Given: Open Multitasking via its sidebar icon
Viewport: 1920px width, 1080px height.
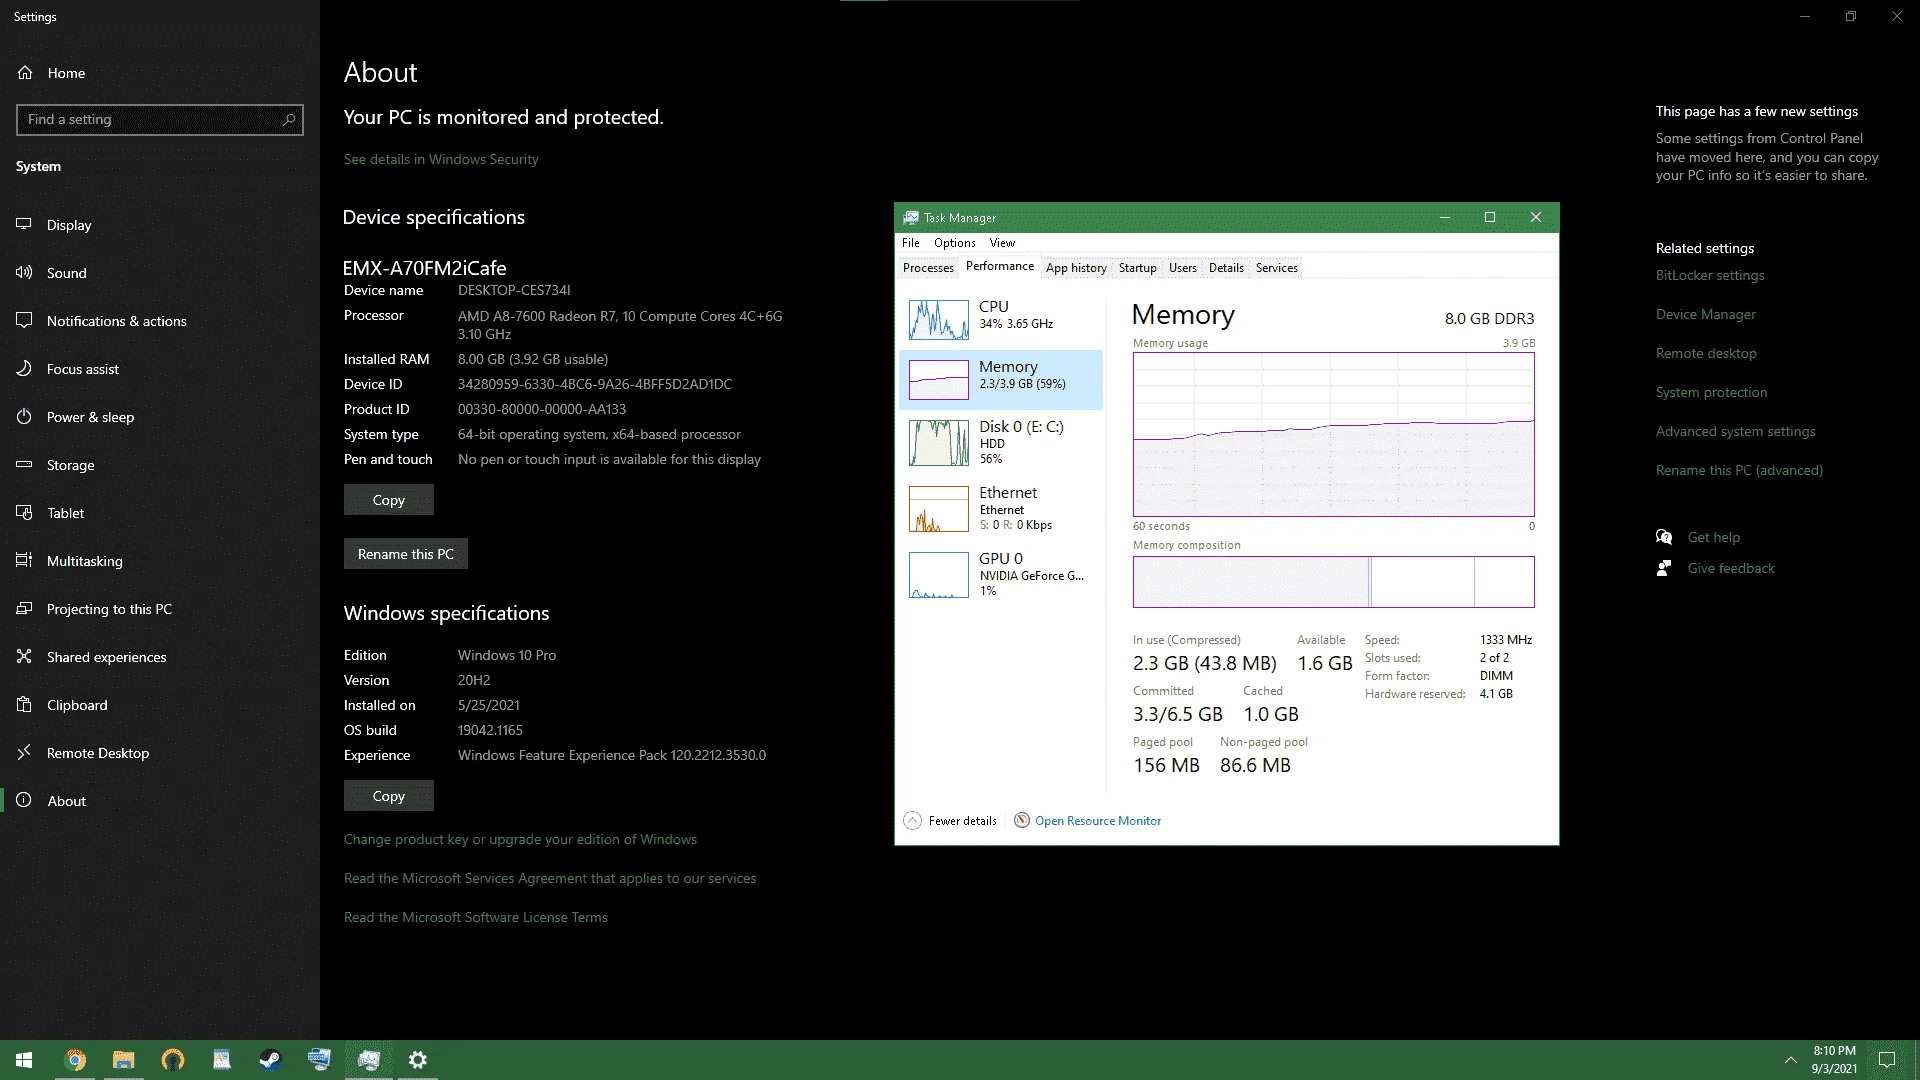Looking at the screenshot, I should pyautogui.click(x=24, y=561).
